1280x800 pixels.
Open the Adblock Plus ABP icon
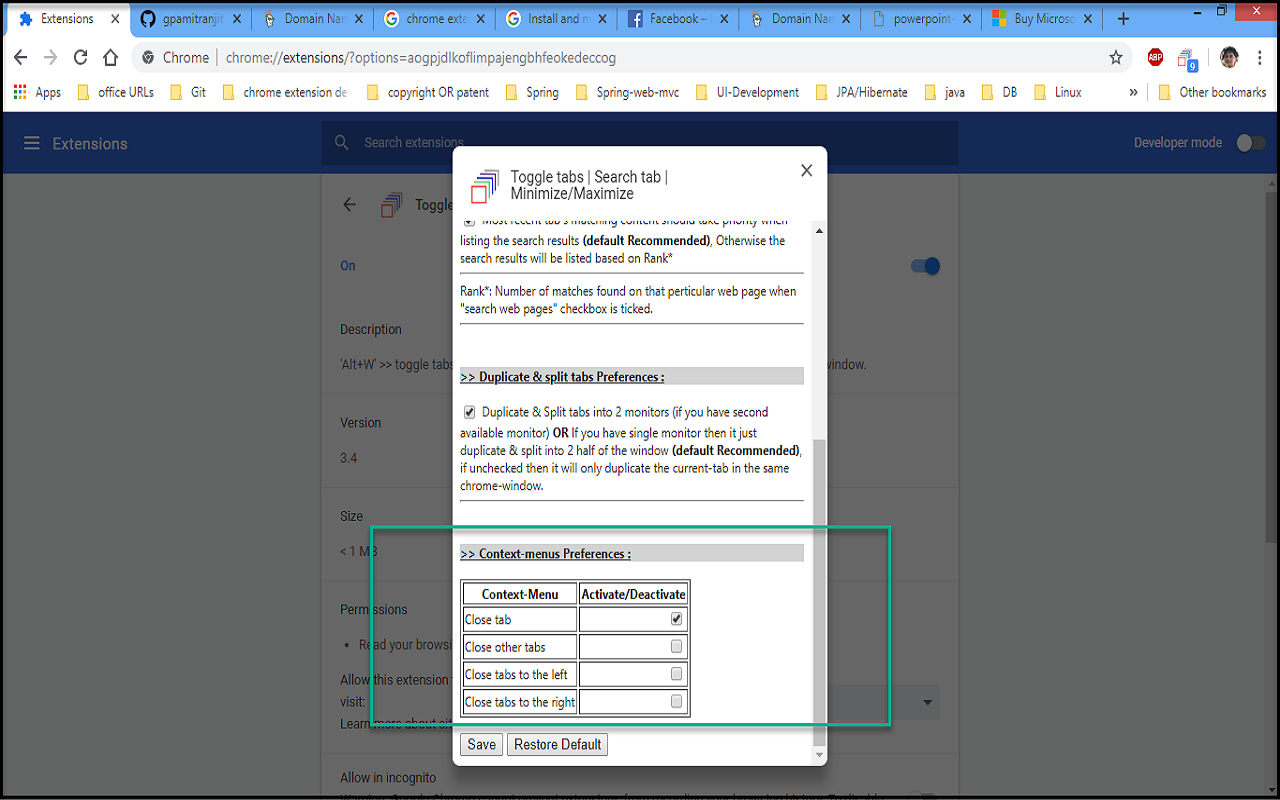coord(1155,58)
